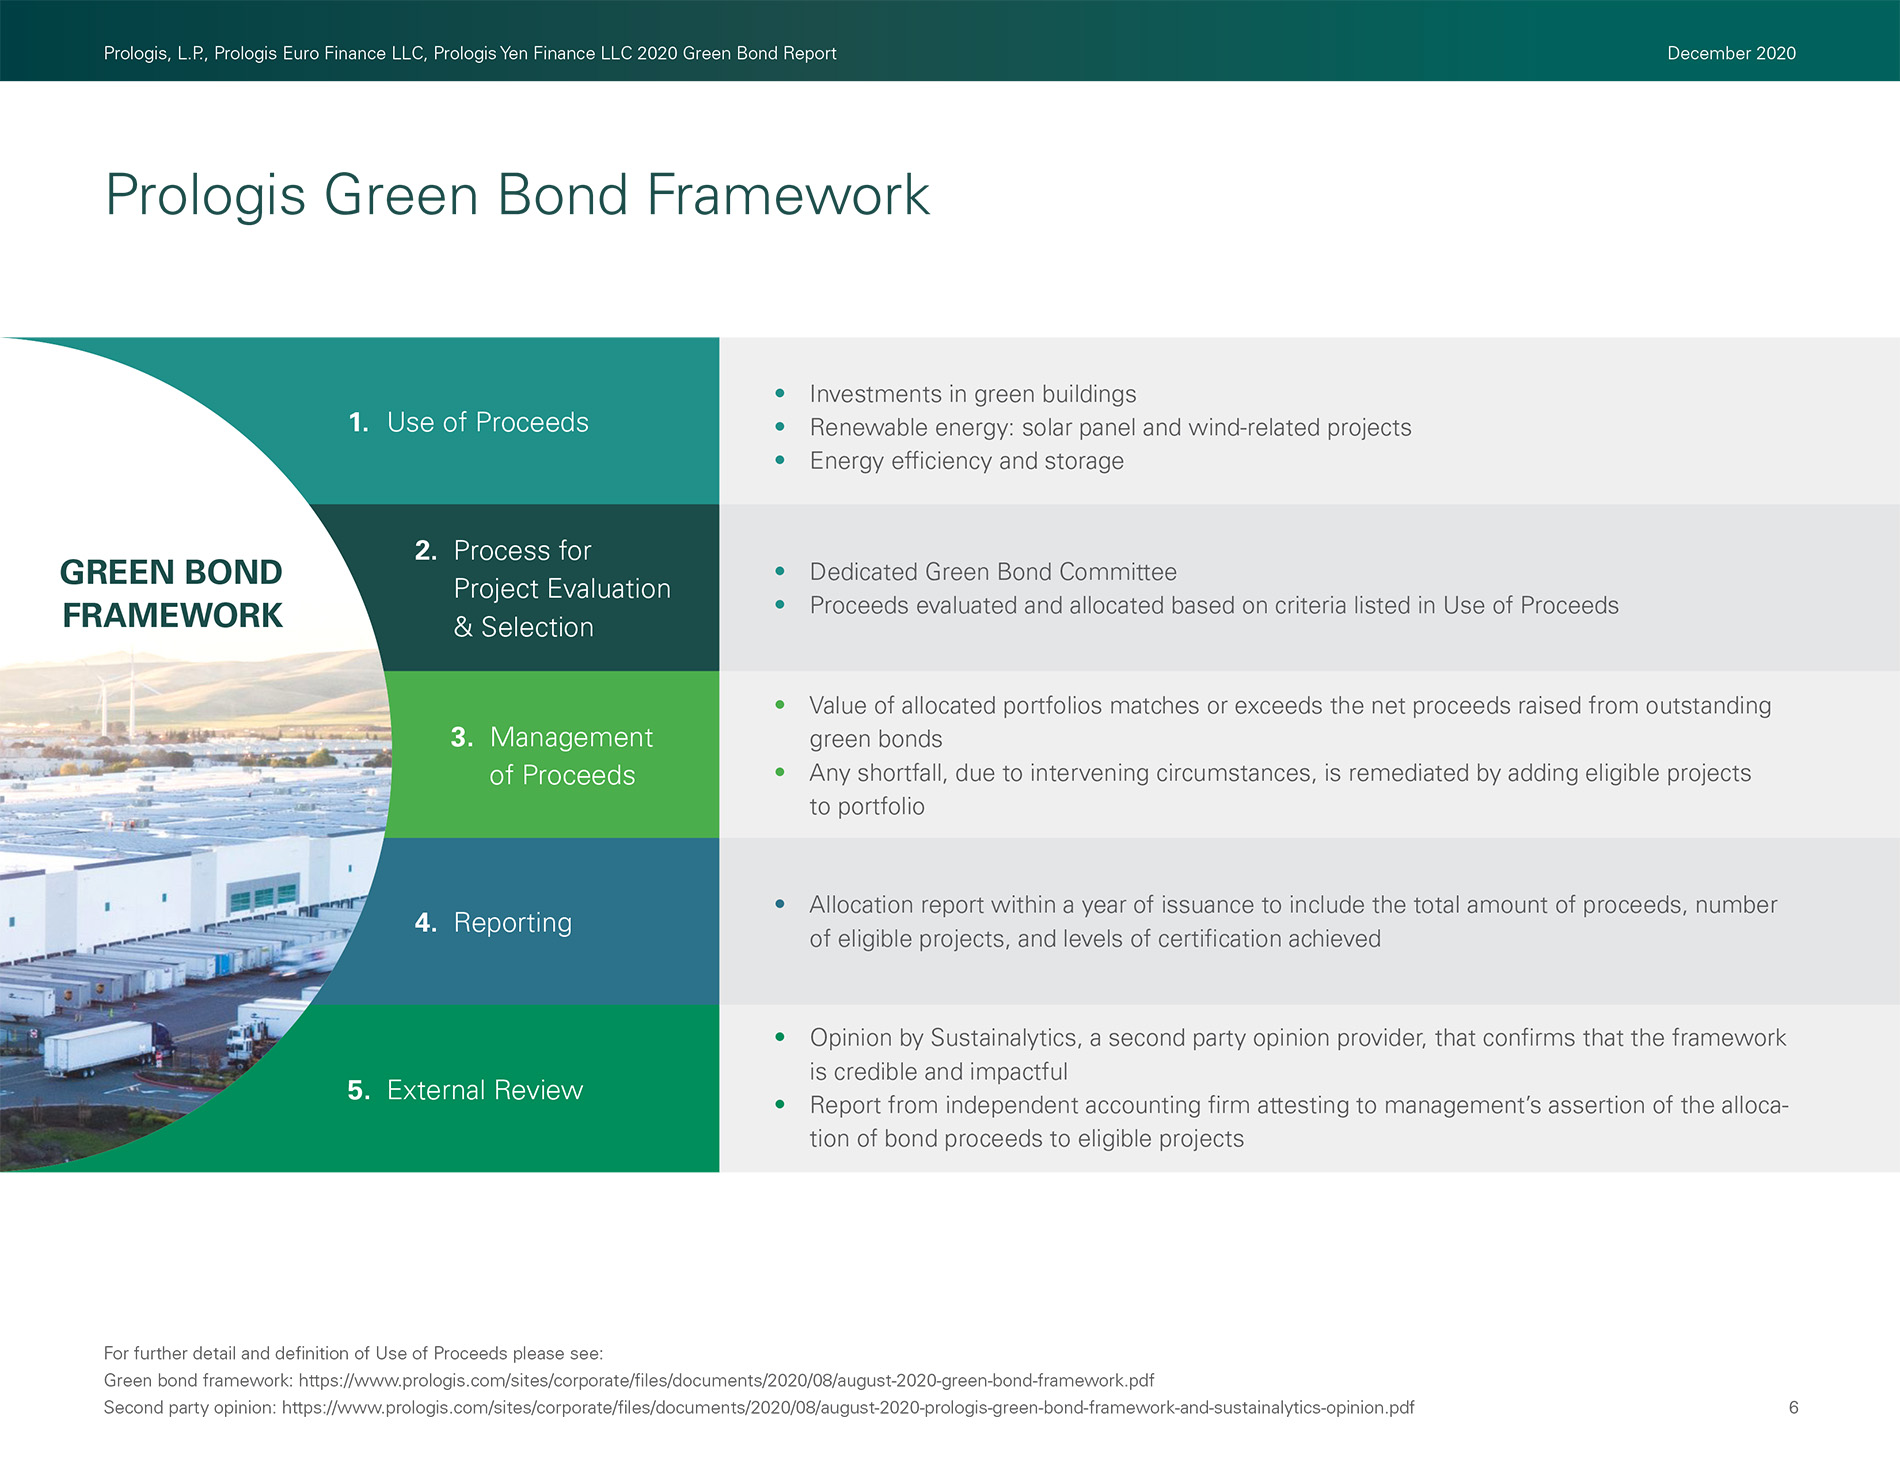Click 'Dedicated Green Bond Committee' bullet
This screenshot has width=1900, height=1468.
click(992, 572)
